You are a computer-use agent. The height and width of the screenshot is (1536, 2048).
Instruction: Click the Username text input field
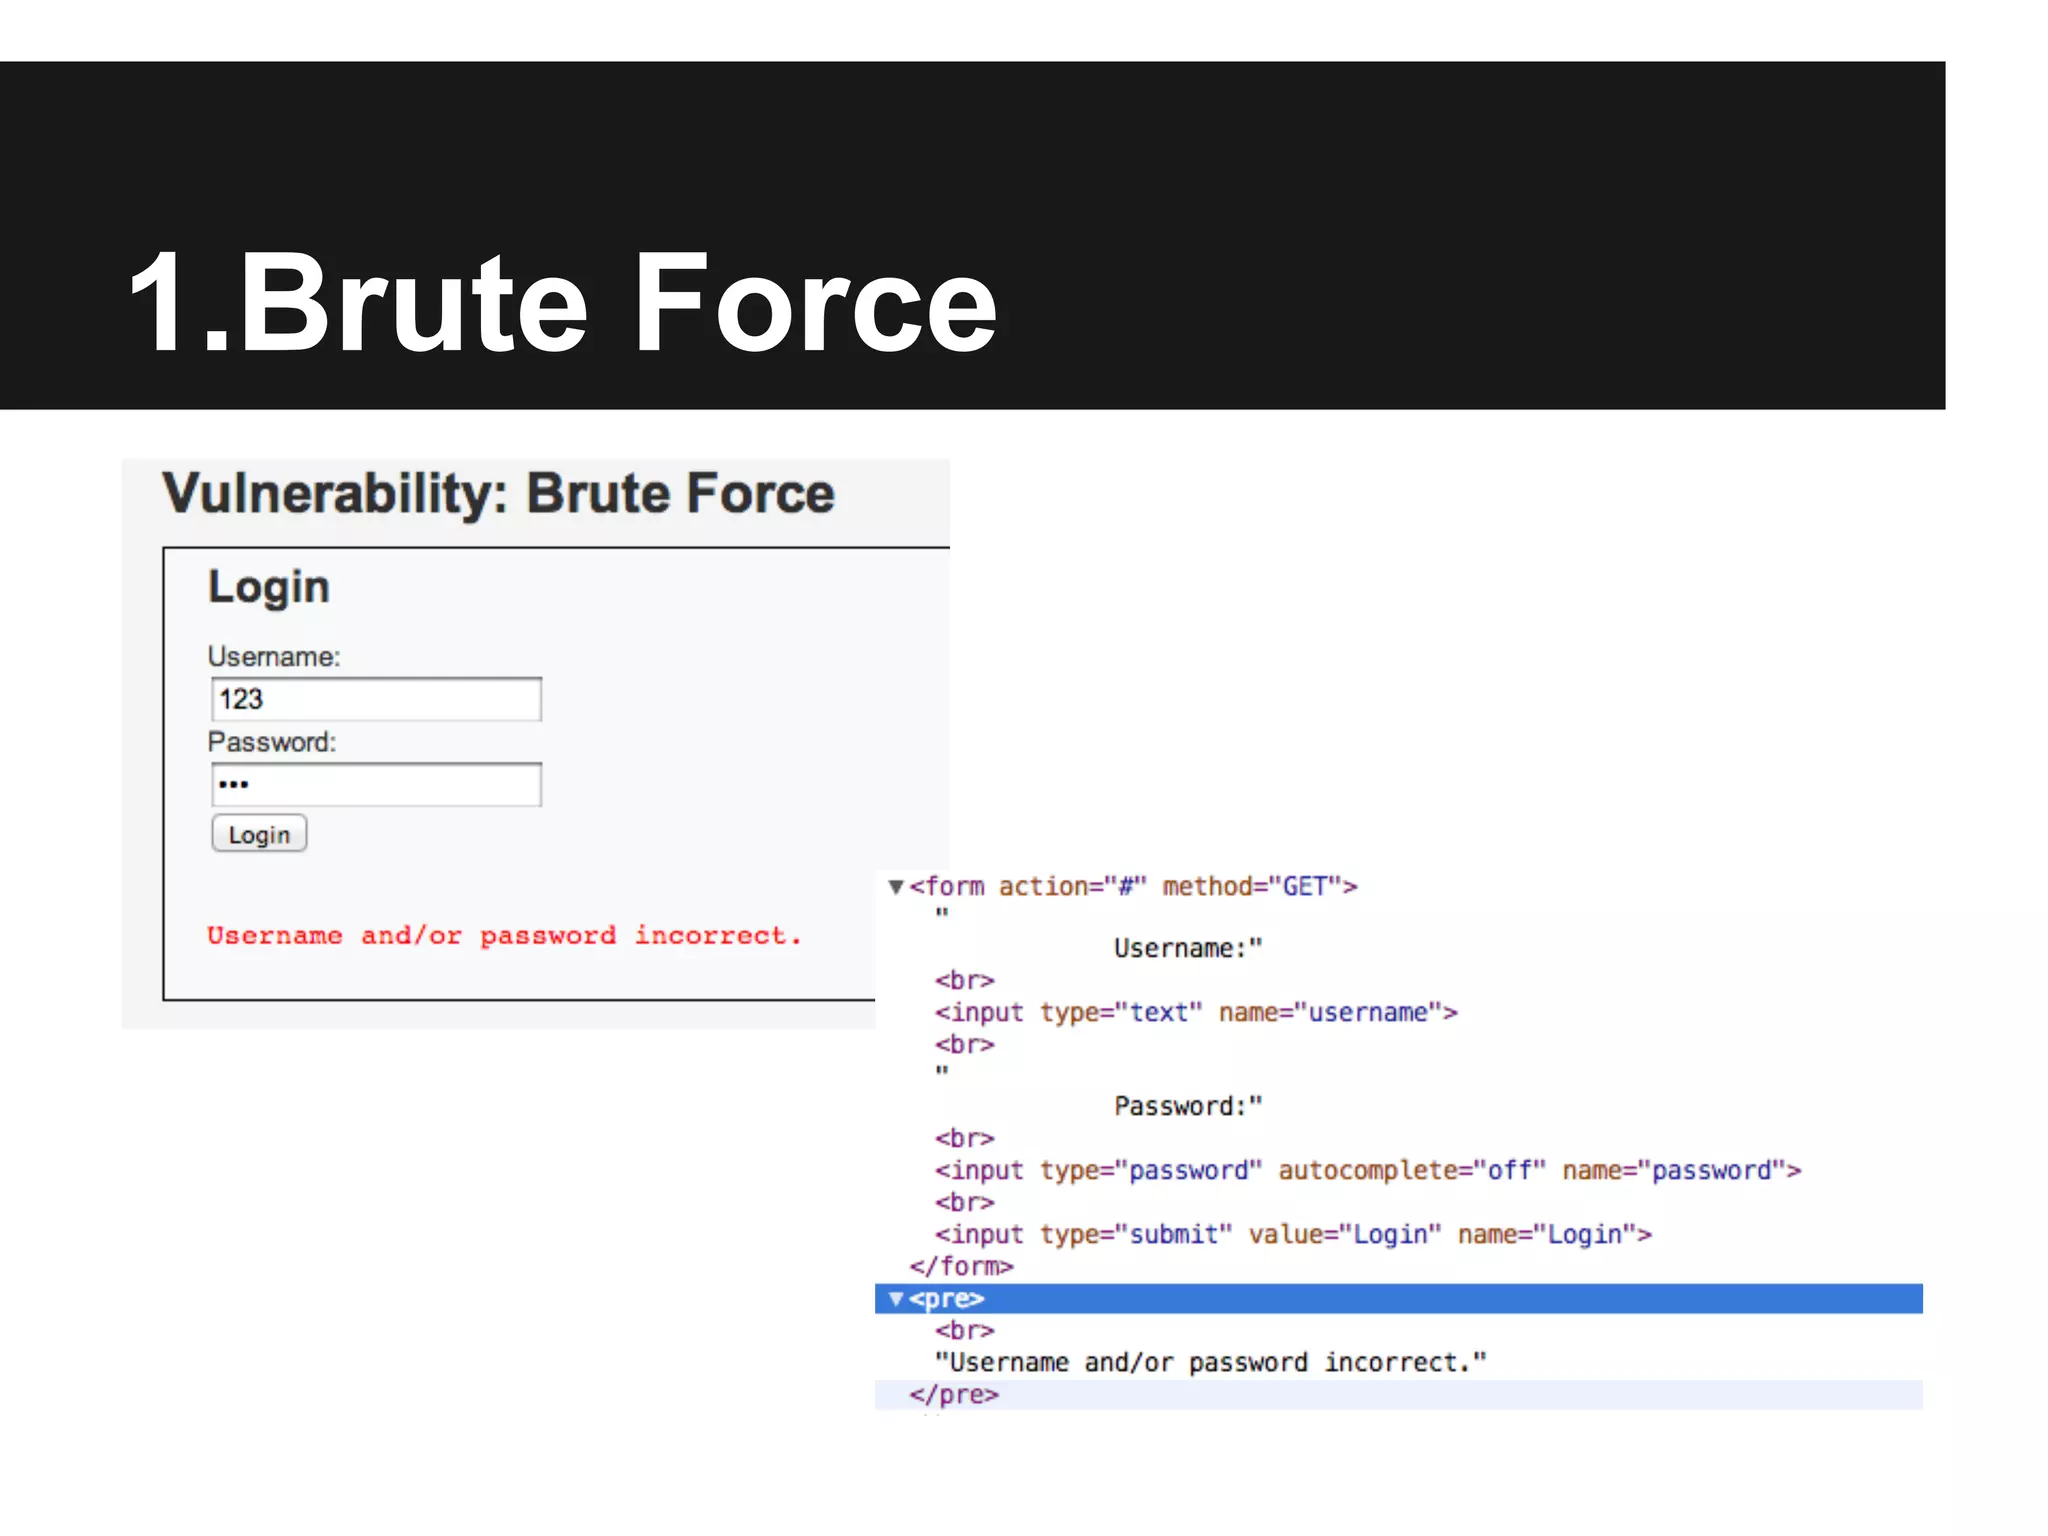point(376,699)
